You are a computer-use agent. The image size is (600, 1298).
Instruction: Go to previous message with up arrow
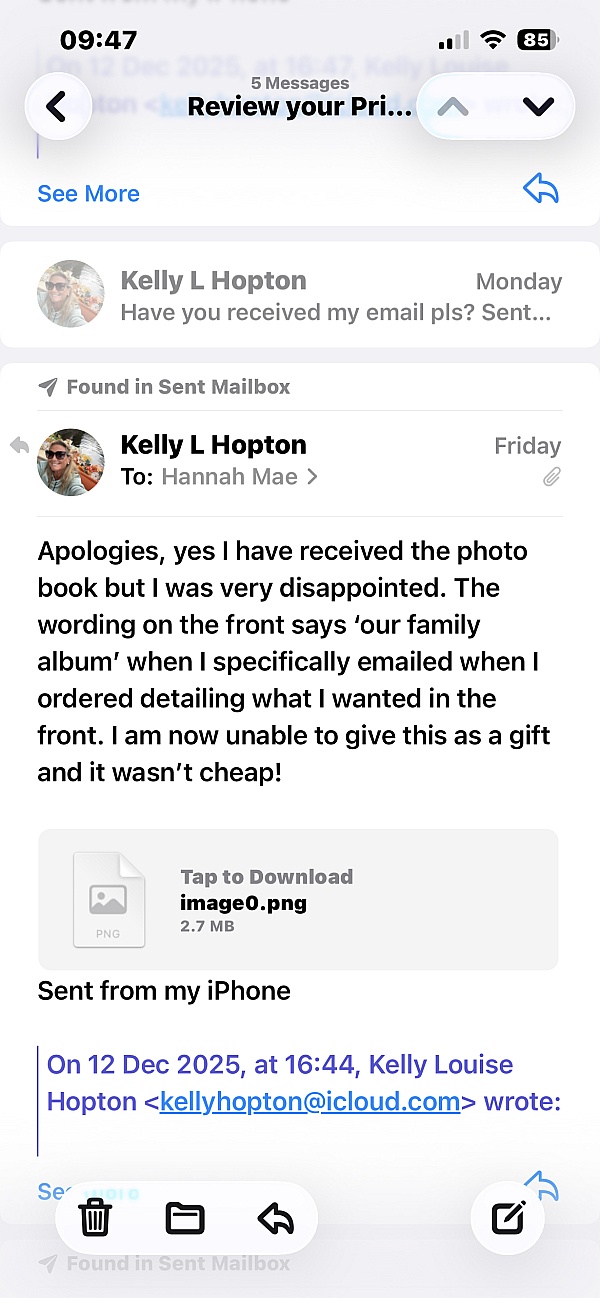[x=453, y=106]
